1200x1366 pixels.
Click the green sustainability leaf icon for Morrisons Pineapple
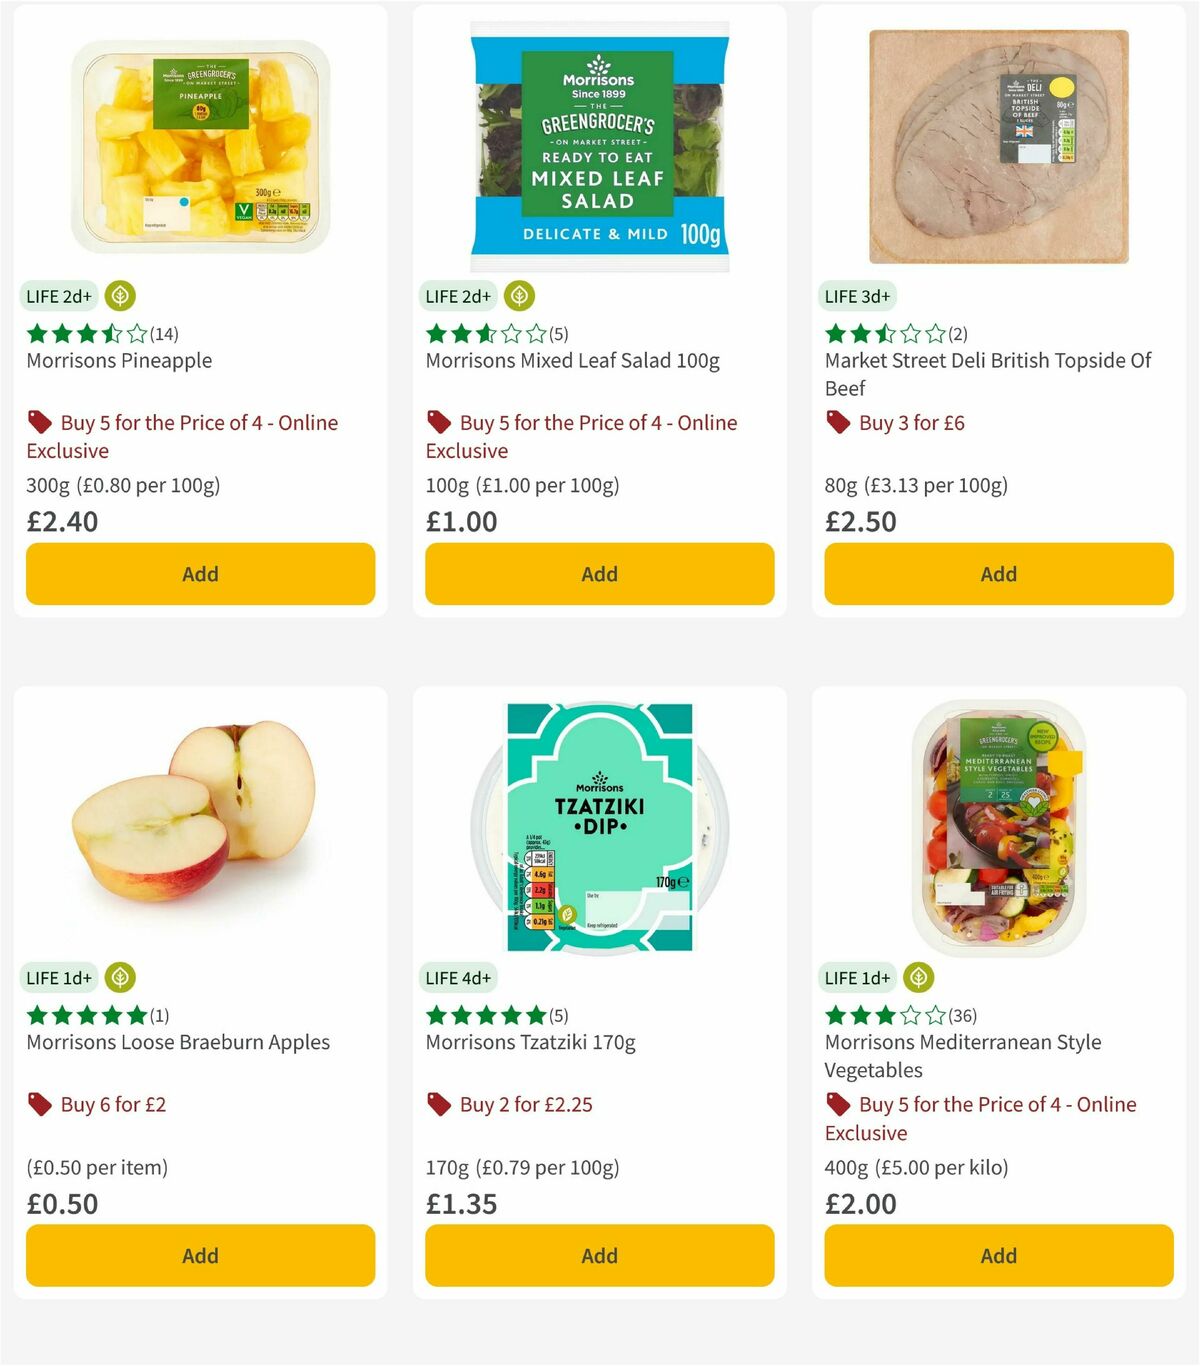click(118, 296)
